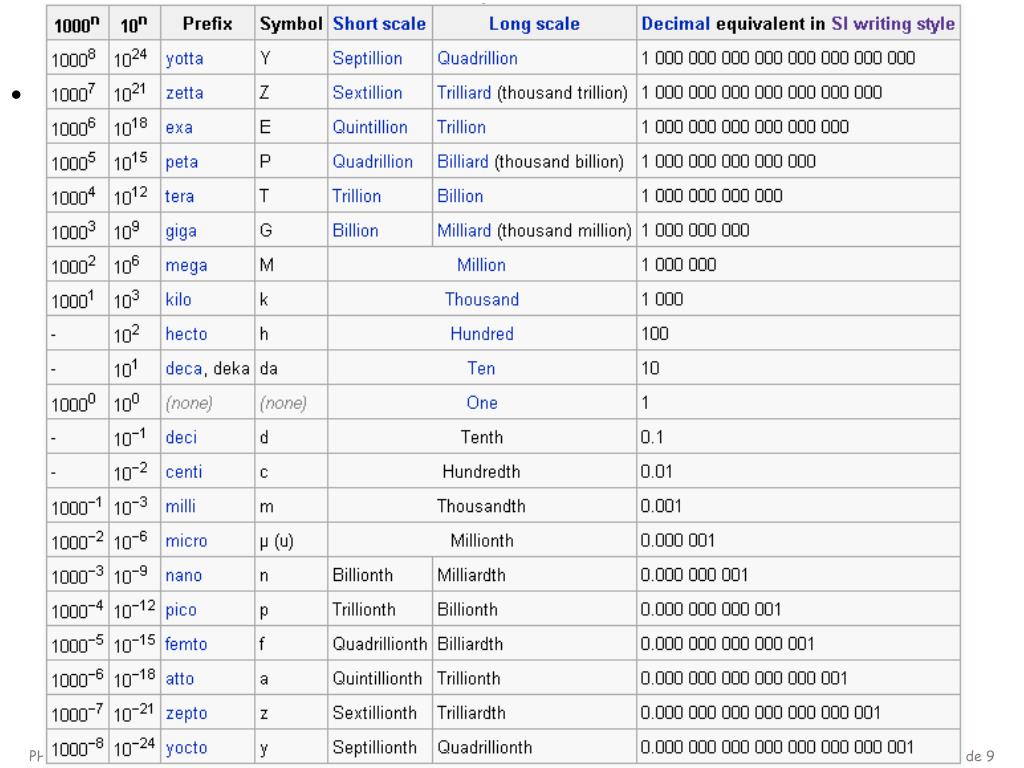Click the 'Decimal' link in the header

click(675, 24)
